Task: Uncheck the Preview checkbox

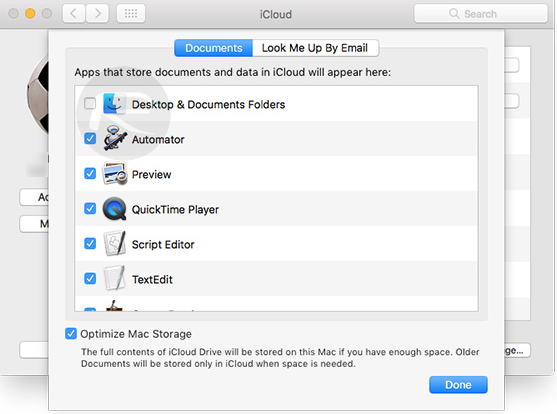Action: tap(90, 173)
